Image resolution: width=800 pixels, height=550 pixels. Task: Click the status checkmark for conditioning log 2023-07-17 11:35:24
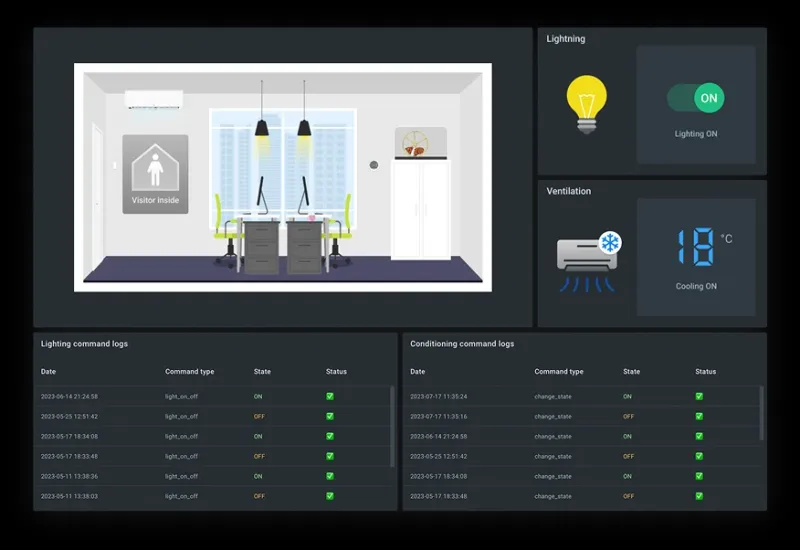(x=699, y=396)
